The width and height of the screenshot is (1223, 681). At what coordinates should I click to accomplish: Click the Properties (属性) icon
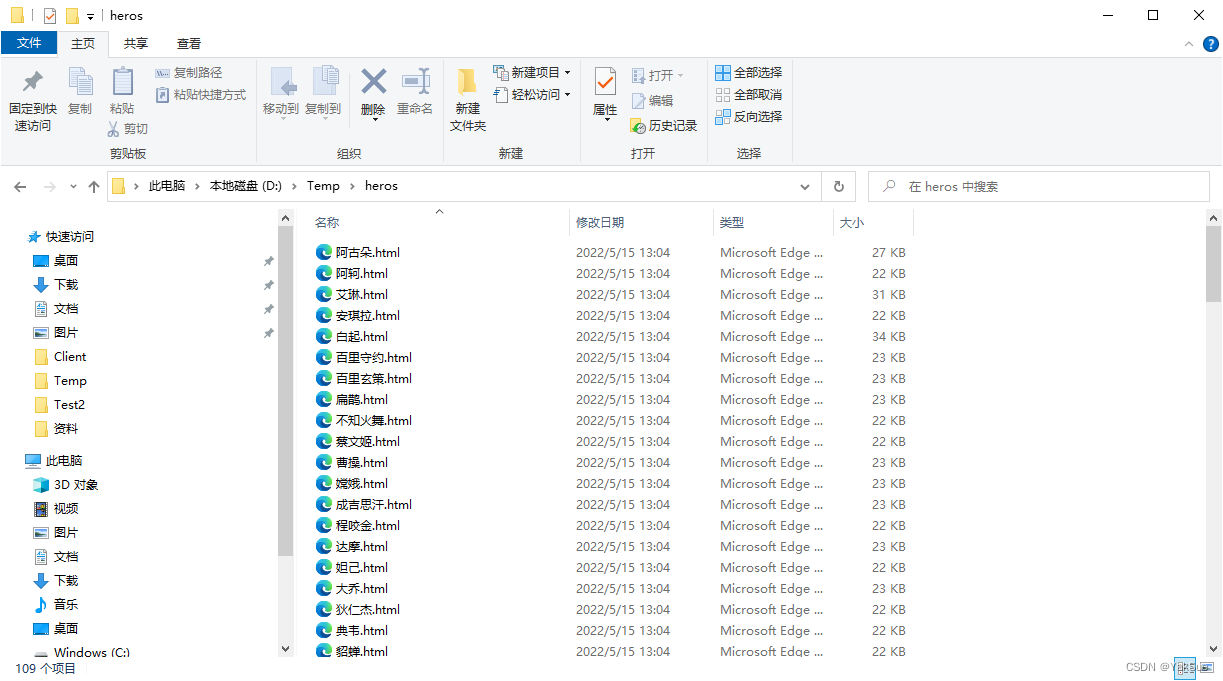[x=605, y=81]
